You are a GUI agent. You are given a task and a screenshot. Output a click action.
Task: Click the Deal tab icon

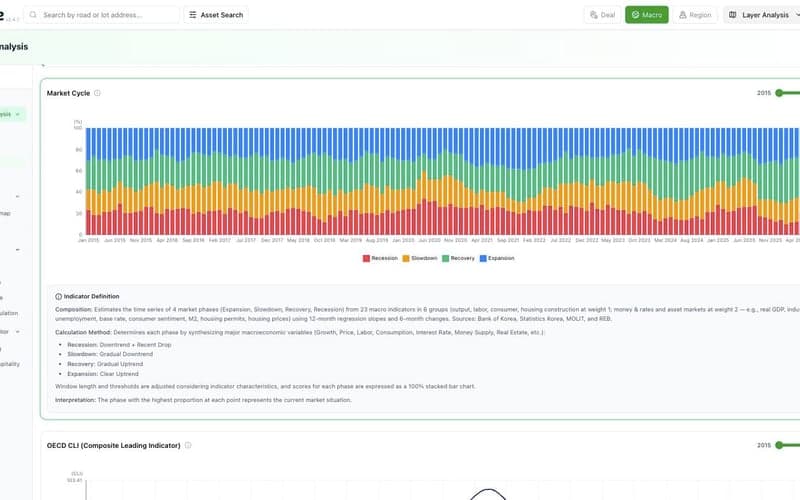pos(593,15)
